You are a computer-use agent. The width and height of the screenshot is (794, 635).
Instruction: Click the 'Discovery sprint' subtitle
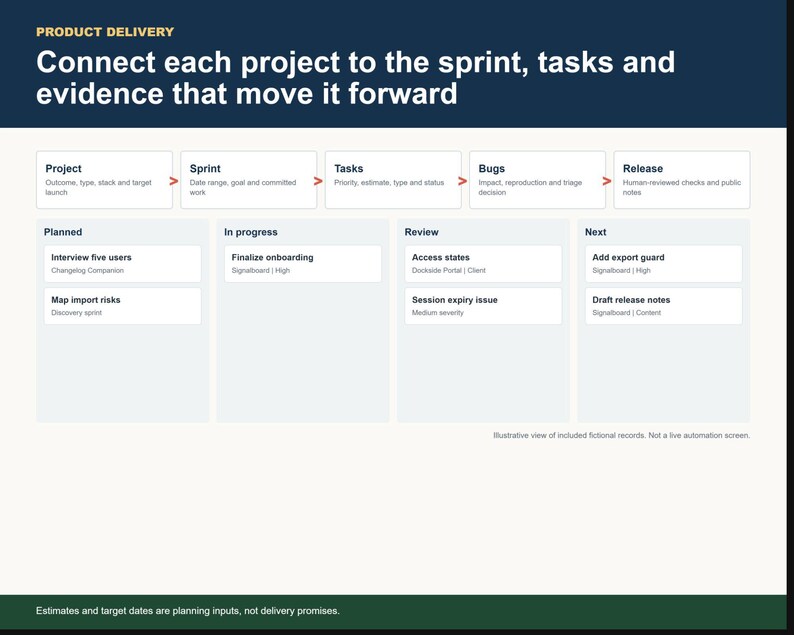click(x=76, y=313)
